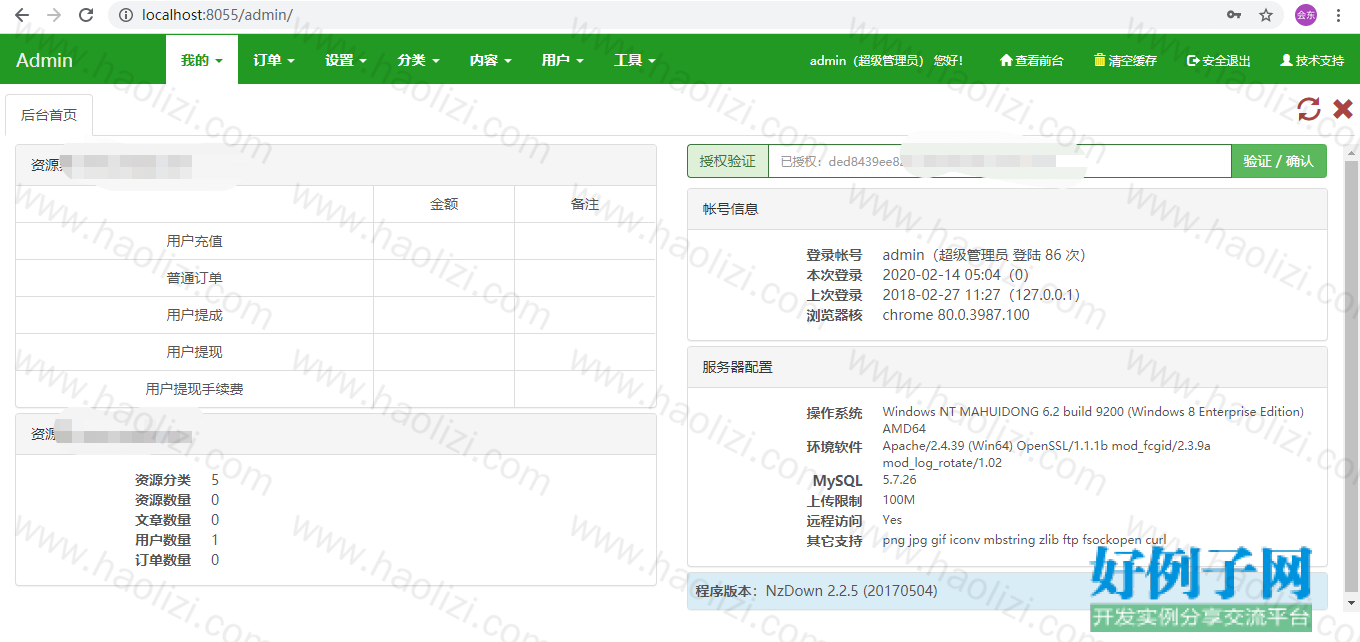Expand the 订单 menu
Image resolution: width=1360 pixels, height=642 pixels.
click(x=273, y=60)
